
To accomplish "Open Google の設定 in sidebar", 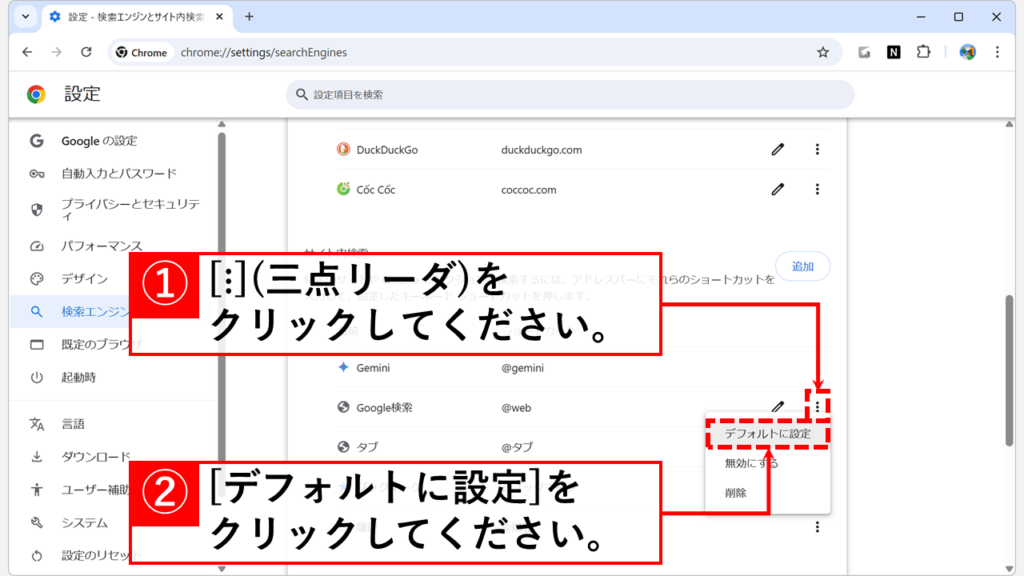I will [99, 140].
